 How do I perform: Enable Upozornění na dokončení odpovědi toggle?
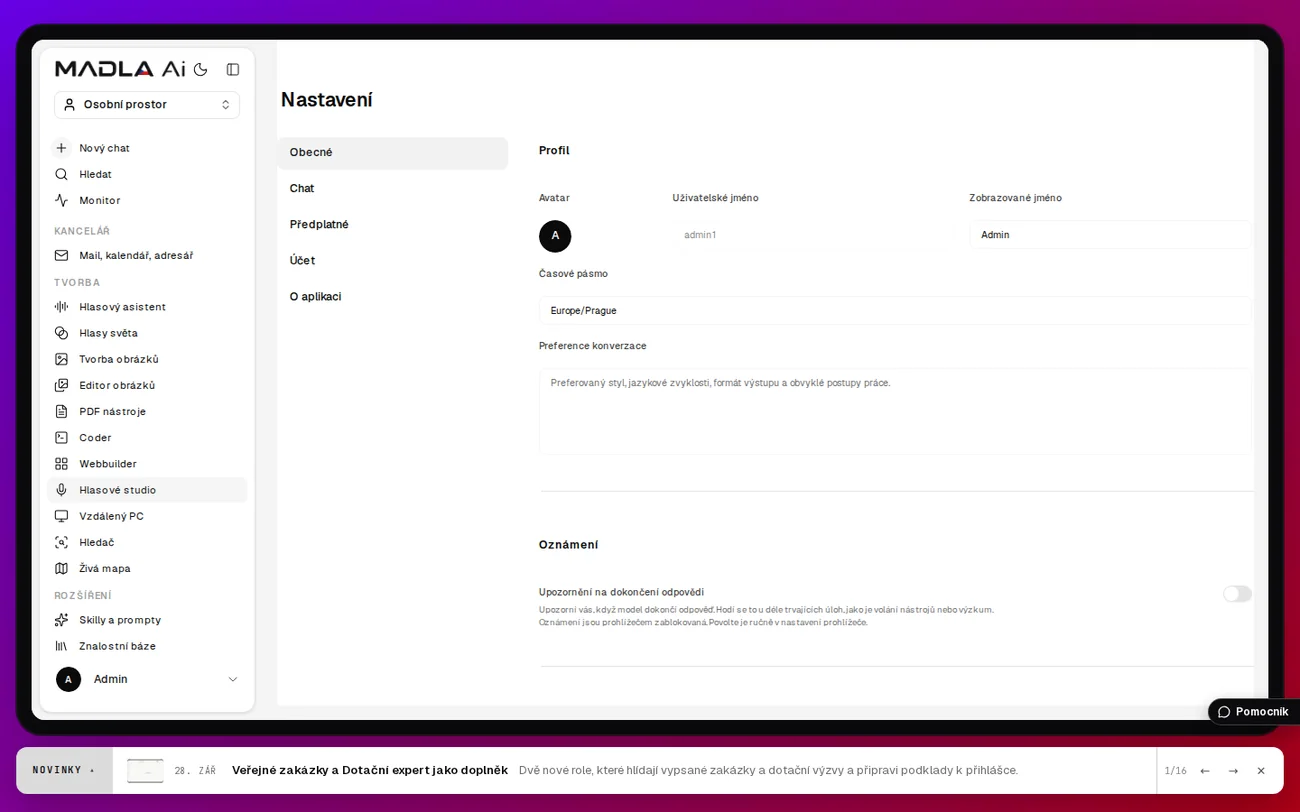[1237, 594]
